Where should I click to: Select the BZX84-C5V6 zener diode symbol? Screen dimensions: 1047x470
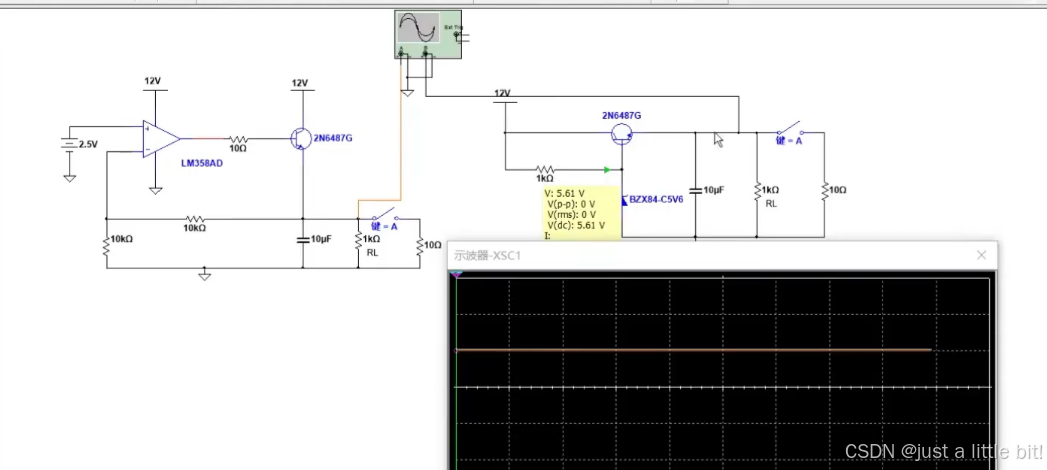click(x=624, y=200)
